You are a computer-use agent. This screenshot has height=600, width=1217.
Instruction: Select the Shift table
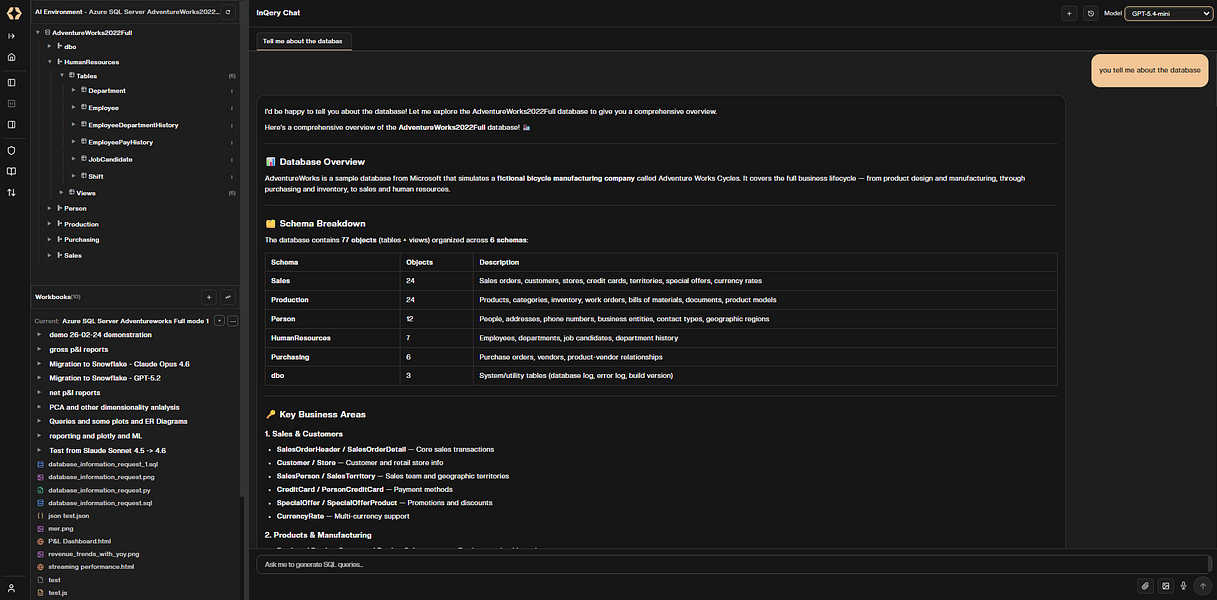point(95,176)
